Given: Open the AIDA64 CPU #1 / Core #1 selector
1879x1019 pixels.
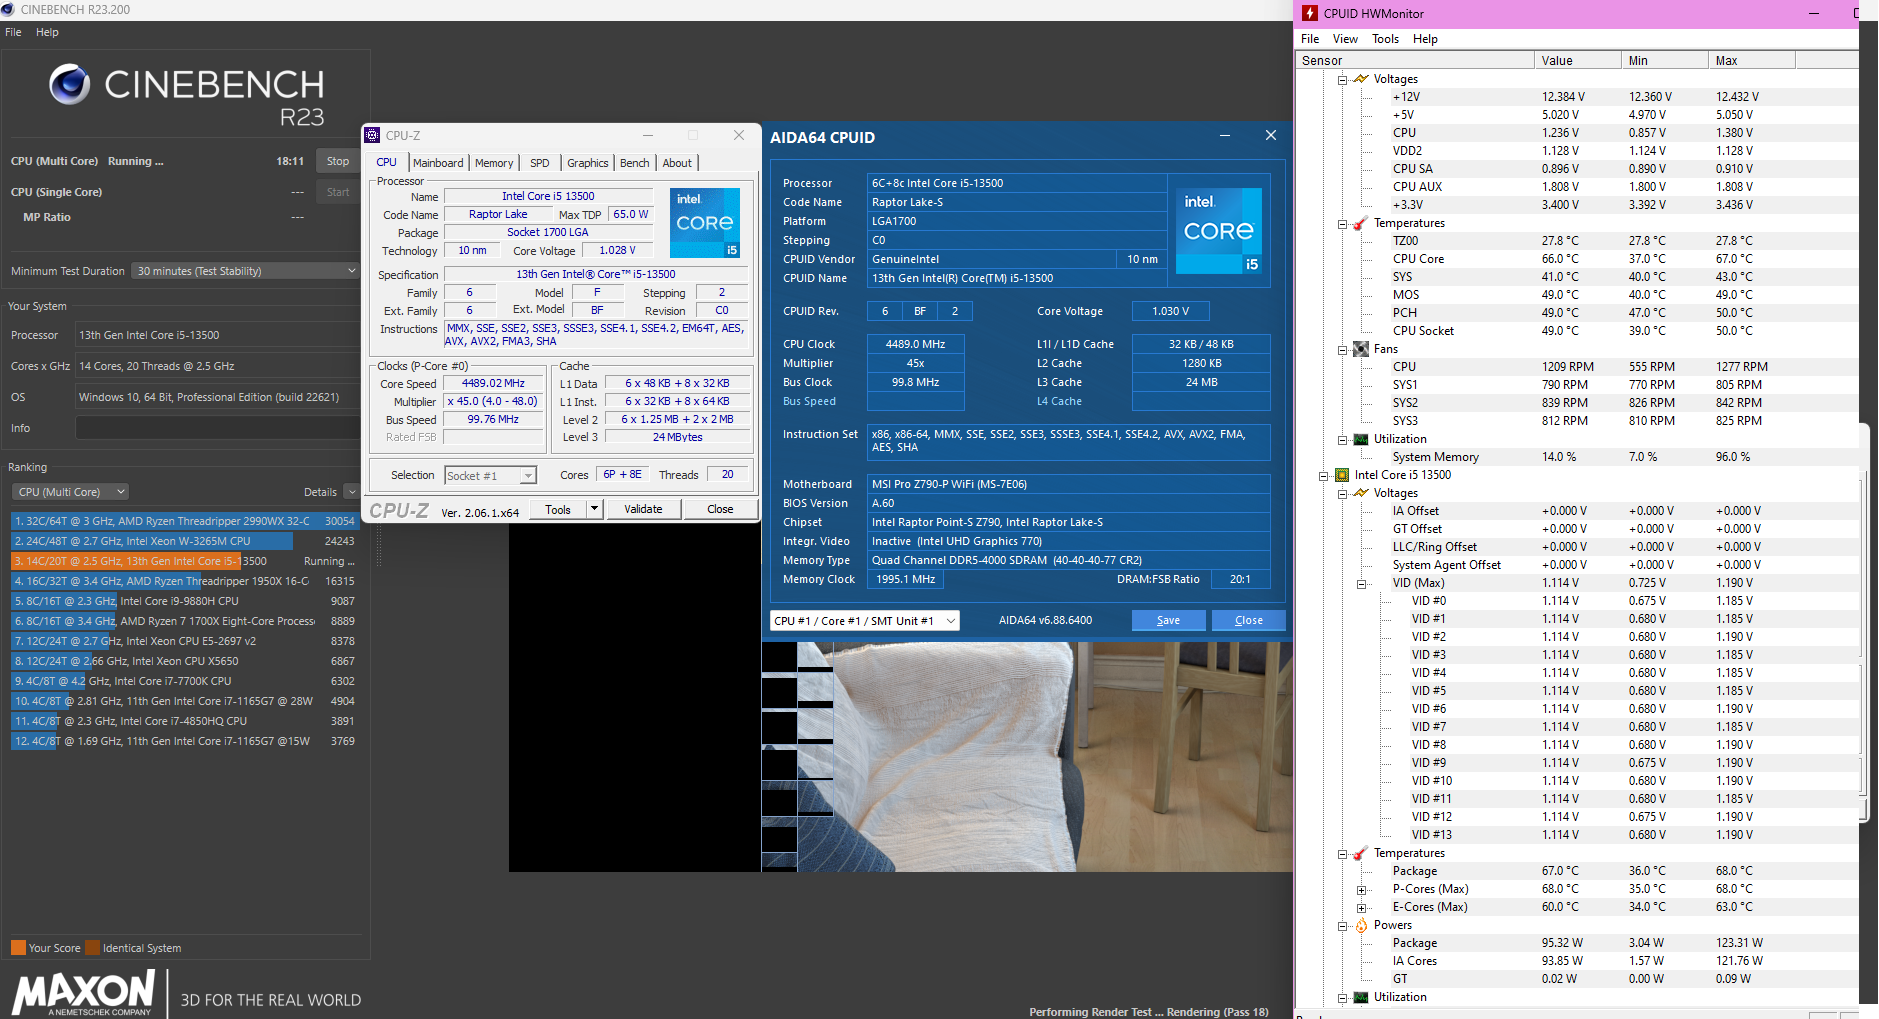Looking at the screenshot, I should click(865, 621).
